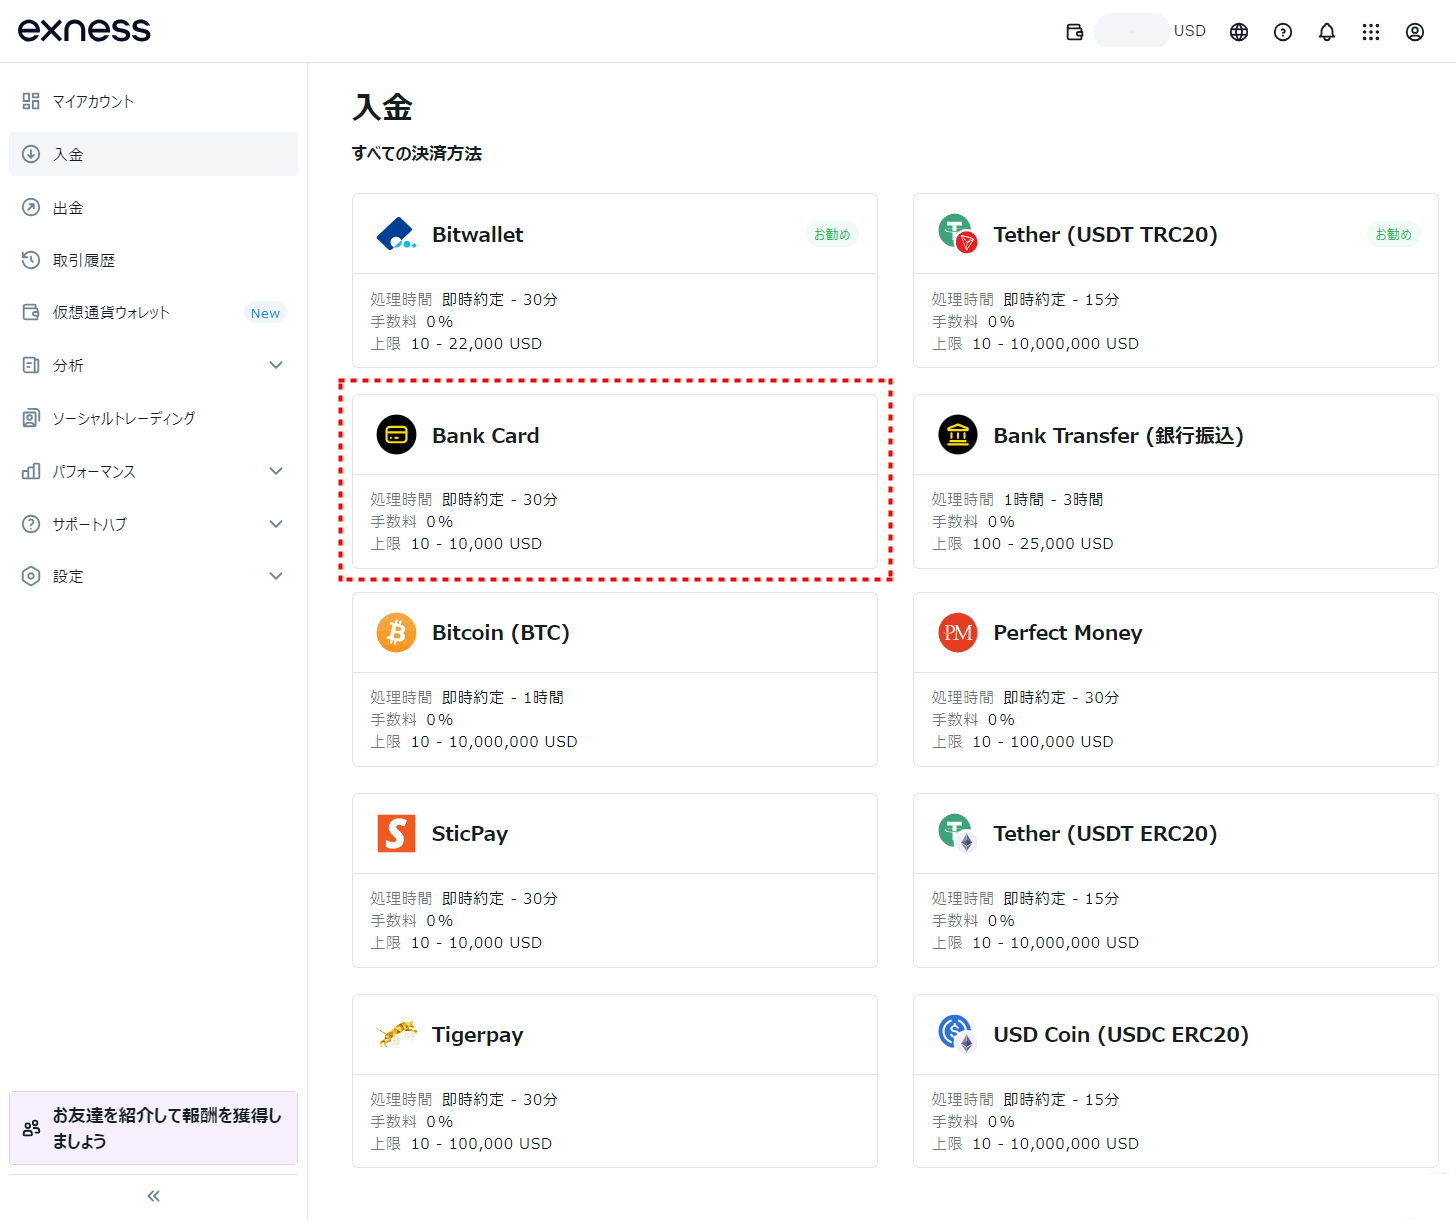Go to 出金 withdrawal page
The height and width of the screenshot is (1220, 1456).
pos(154,207)
